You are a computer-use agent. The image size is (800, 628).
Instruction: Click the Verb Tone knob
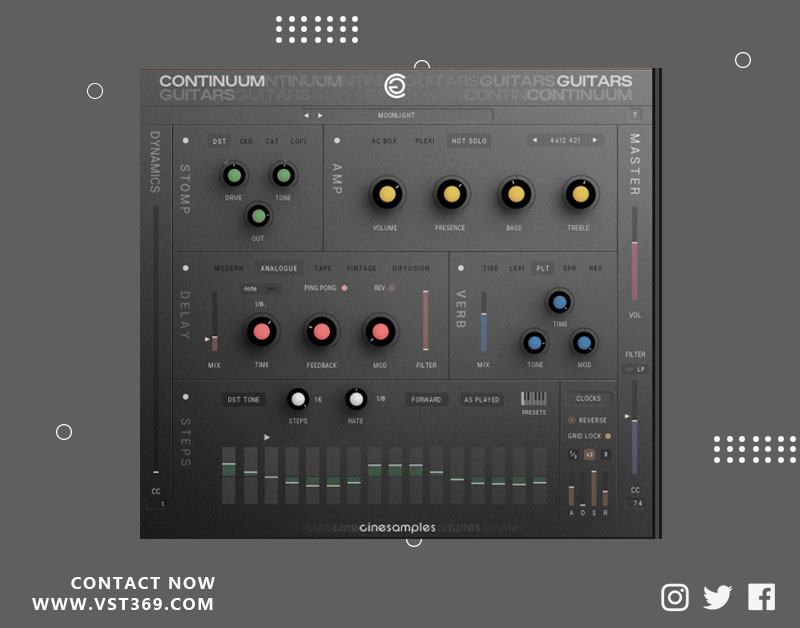(x=534, y=343)
